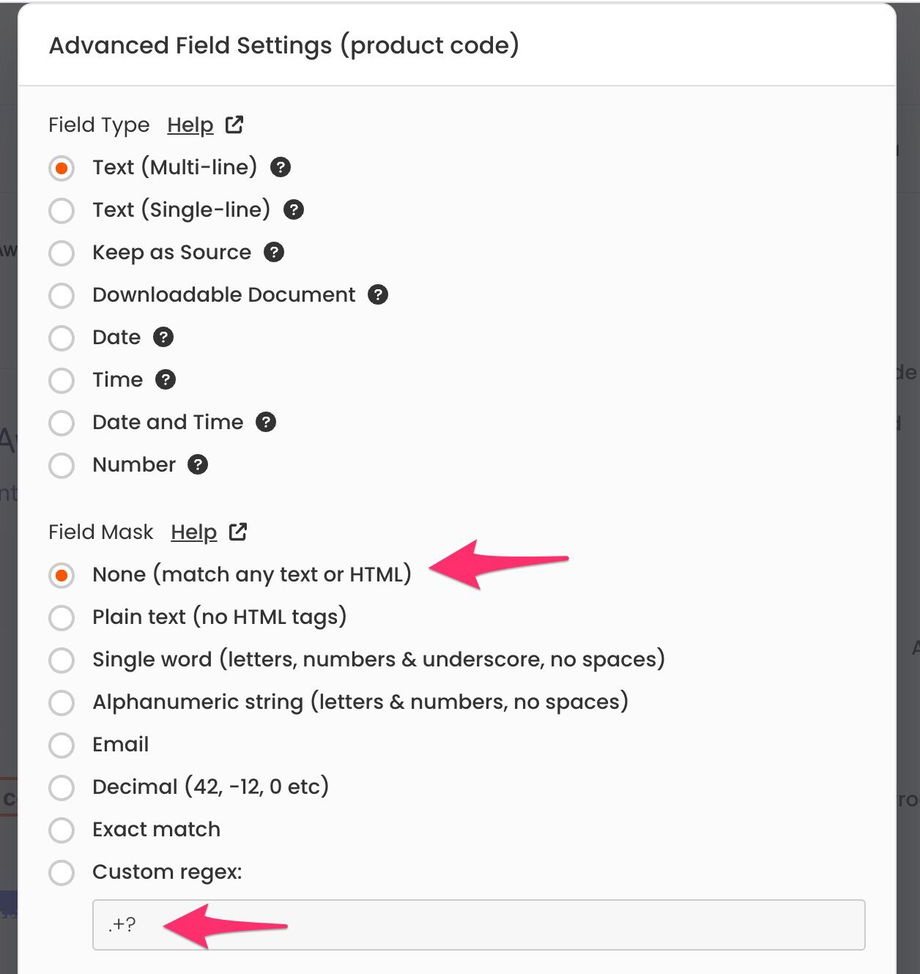The image size is (920, 974).
Task: Open external link icon beside Field Mask Help
Action: pyautogui.click(x=238, y=532)
